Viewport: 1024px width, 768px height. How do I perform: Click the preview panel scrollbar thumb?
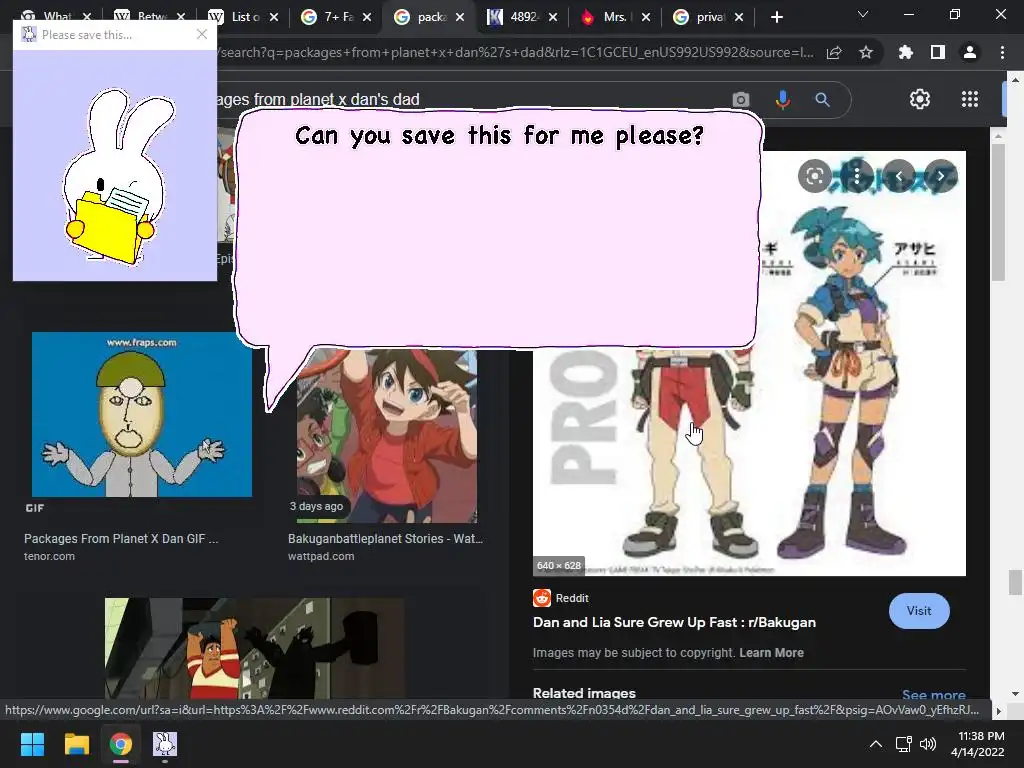pyautogui.click(x=998, y=212)
